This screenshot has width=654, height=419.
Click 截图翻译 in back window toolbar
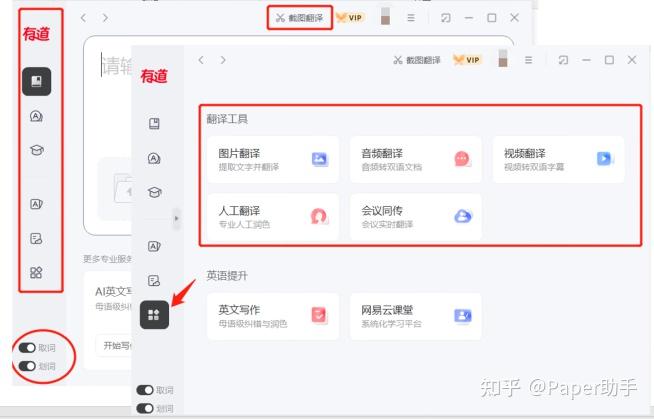pos(299,18)
